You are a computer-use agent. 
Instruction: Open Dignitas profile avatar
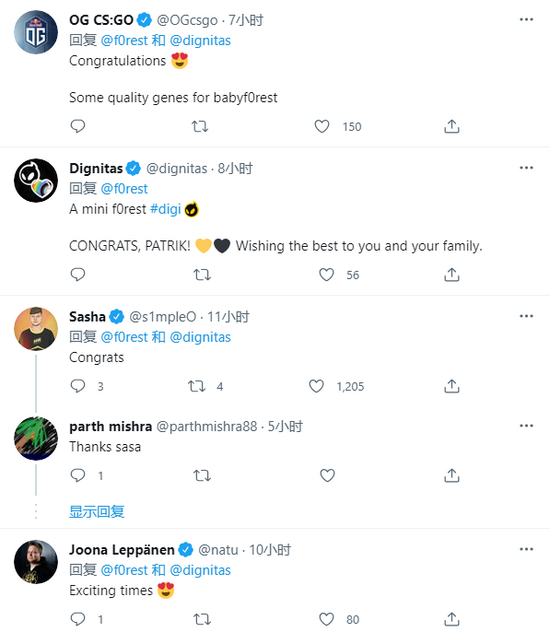[36, 180]
